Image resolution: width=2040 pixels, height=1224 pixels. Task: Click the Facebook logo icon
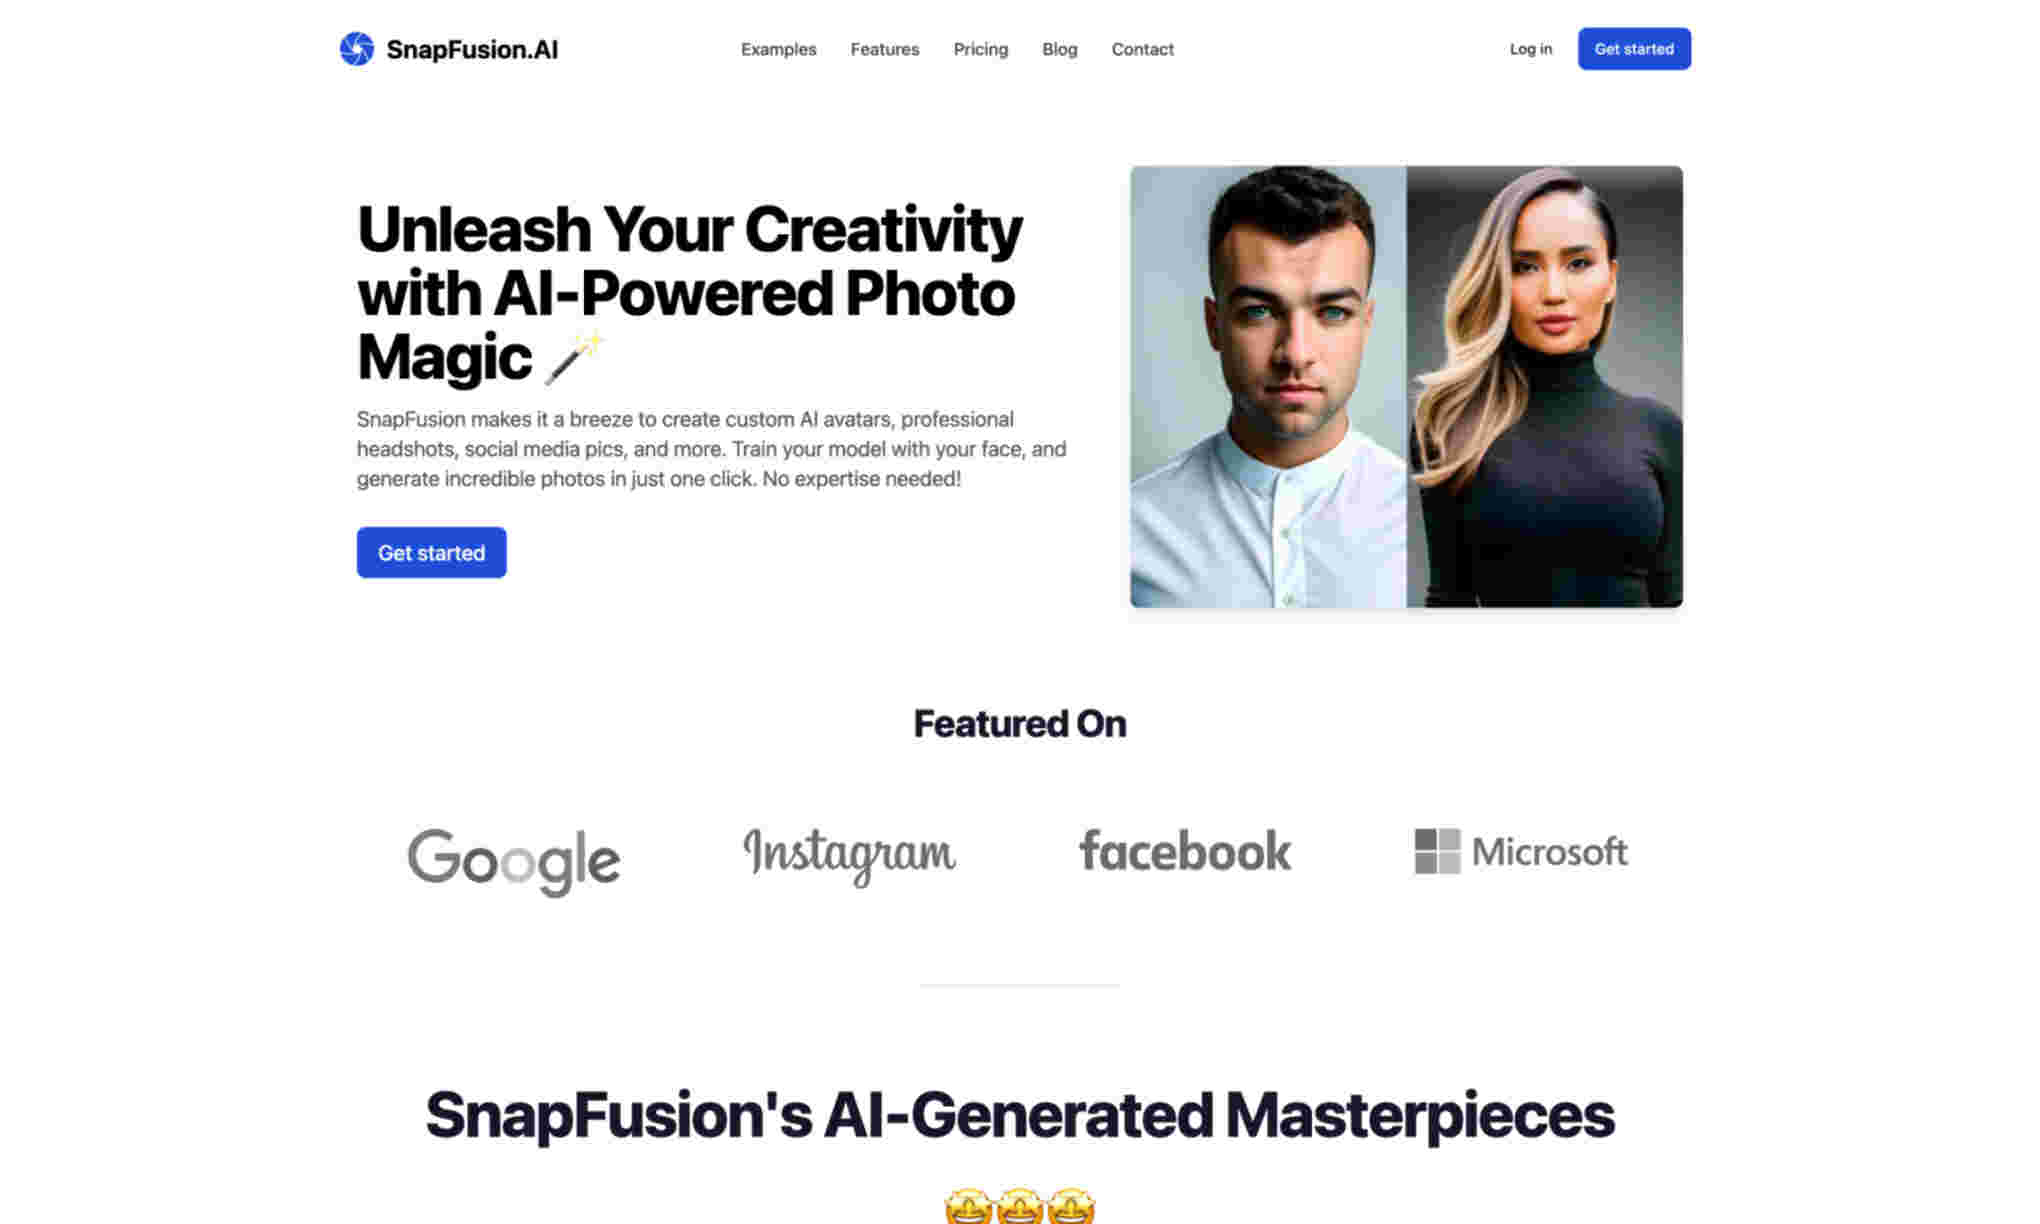[x=1185, y=850]
